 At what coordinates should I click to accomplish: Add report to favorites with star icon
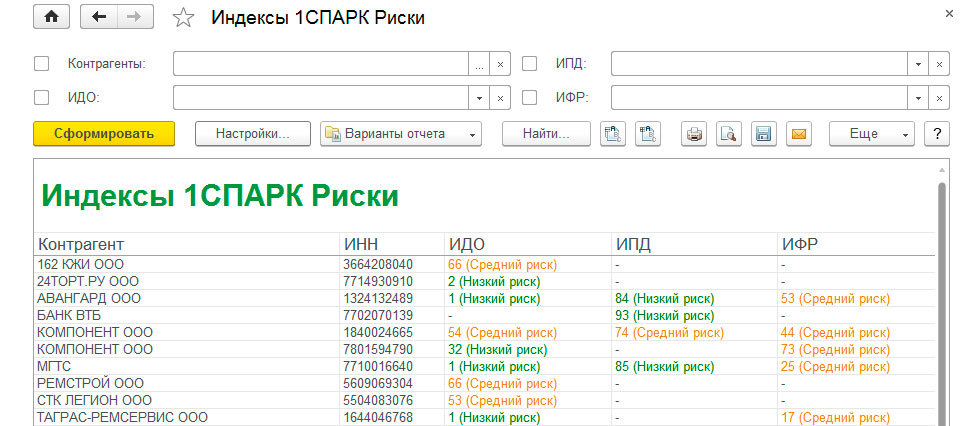coord(183,18)
